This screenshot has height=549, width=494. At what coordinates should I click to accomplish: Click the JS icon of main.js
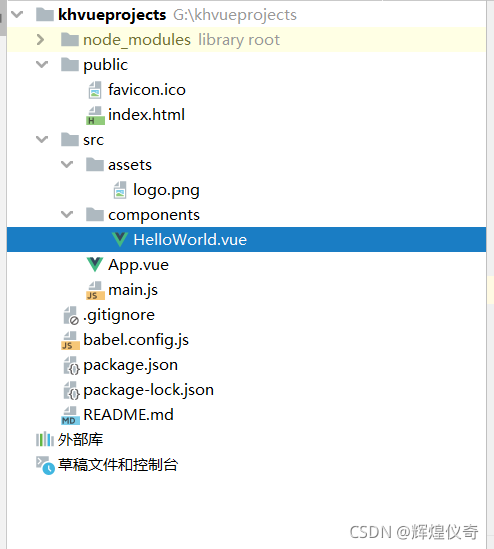coord(95,290)
